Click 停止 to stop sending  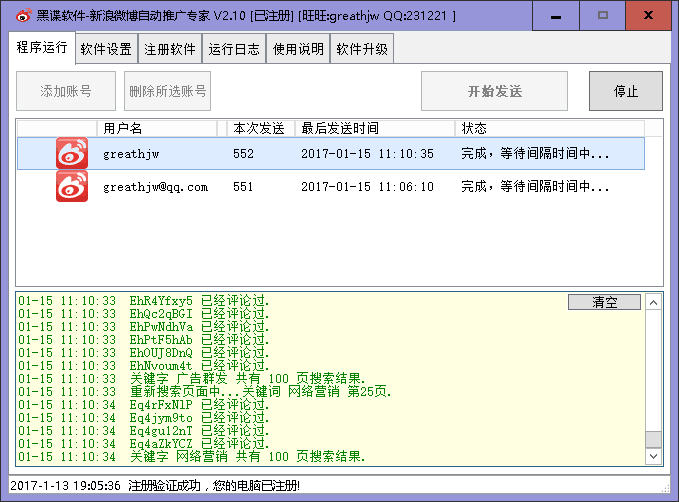click(x=626, y=91)
